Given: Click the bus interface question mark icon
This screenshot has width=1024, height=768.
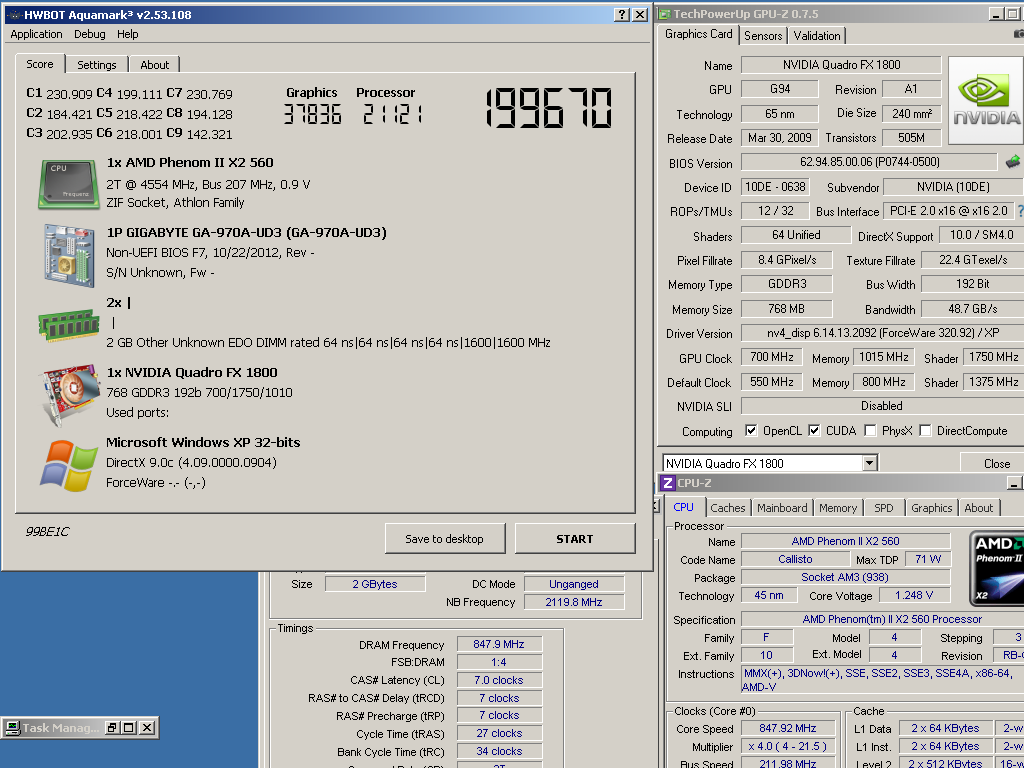Looking at the screenshot, I should (1020, 211).
